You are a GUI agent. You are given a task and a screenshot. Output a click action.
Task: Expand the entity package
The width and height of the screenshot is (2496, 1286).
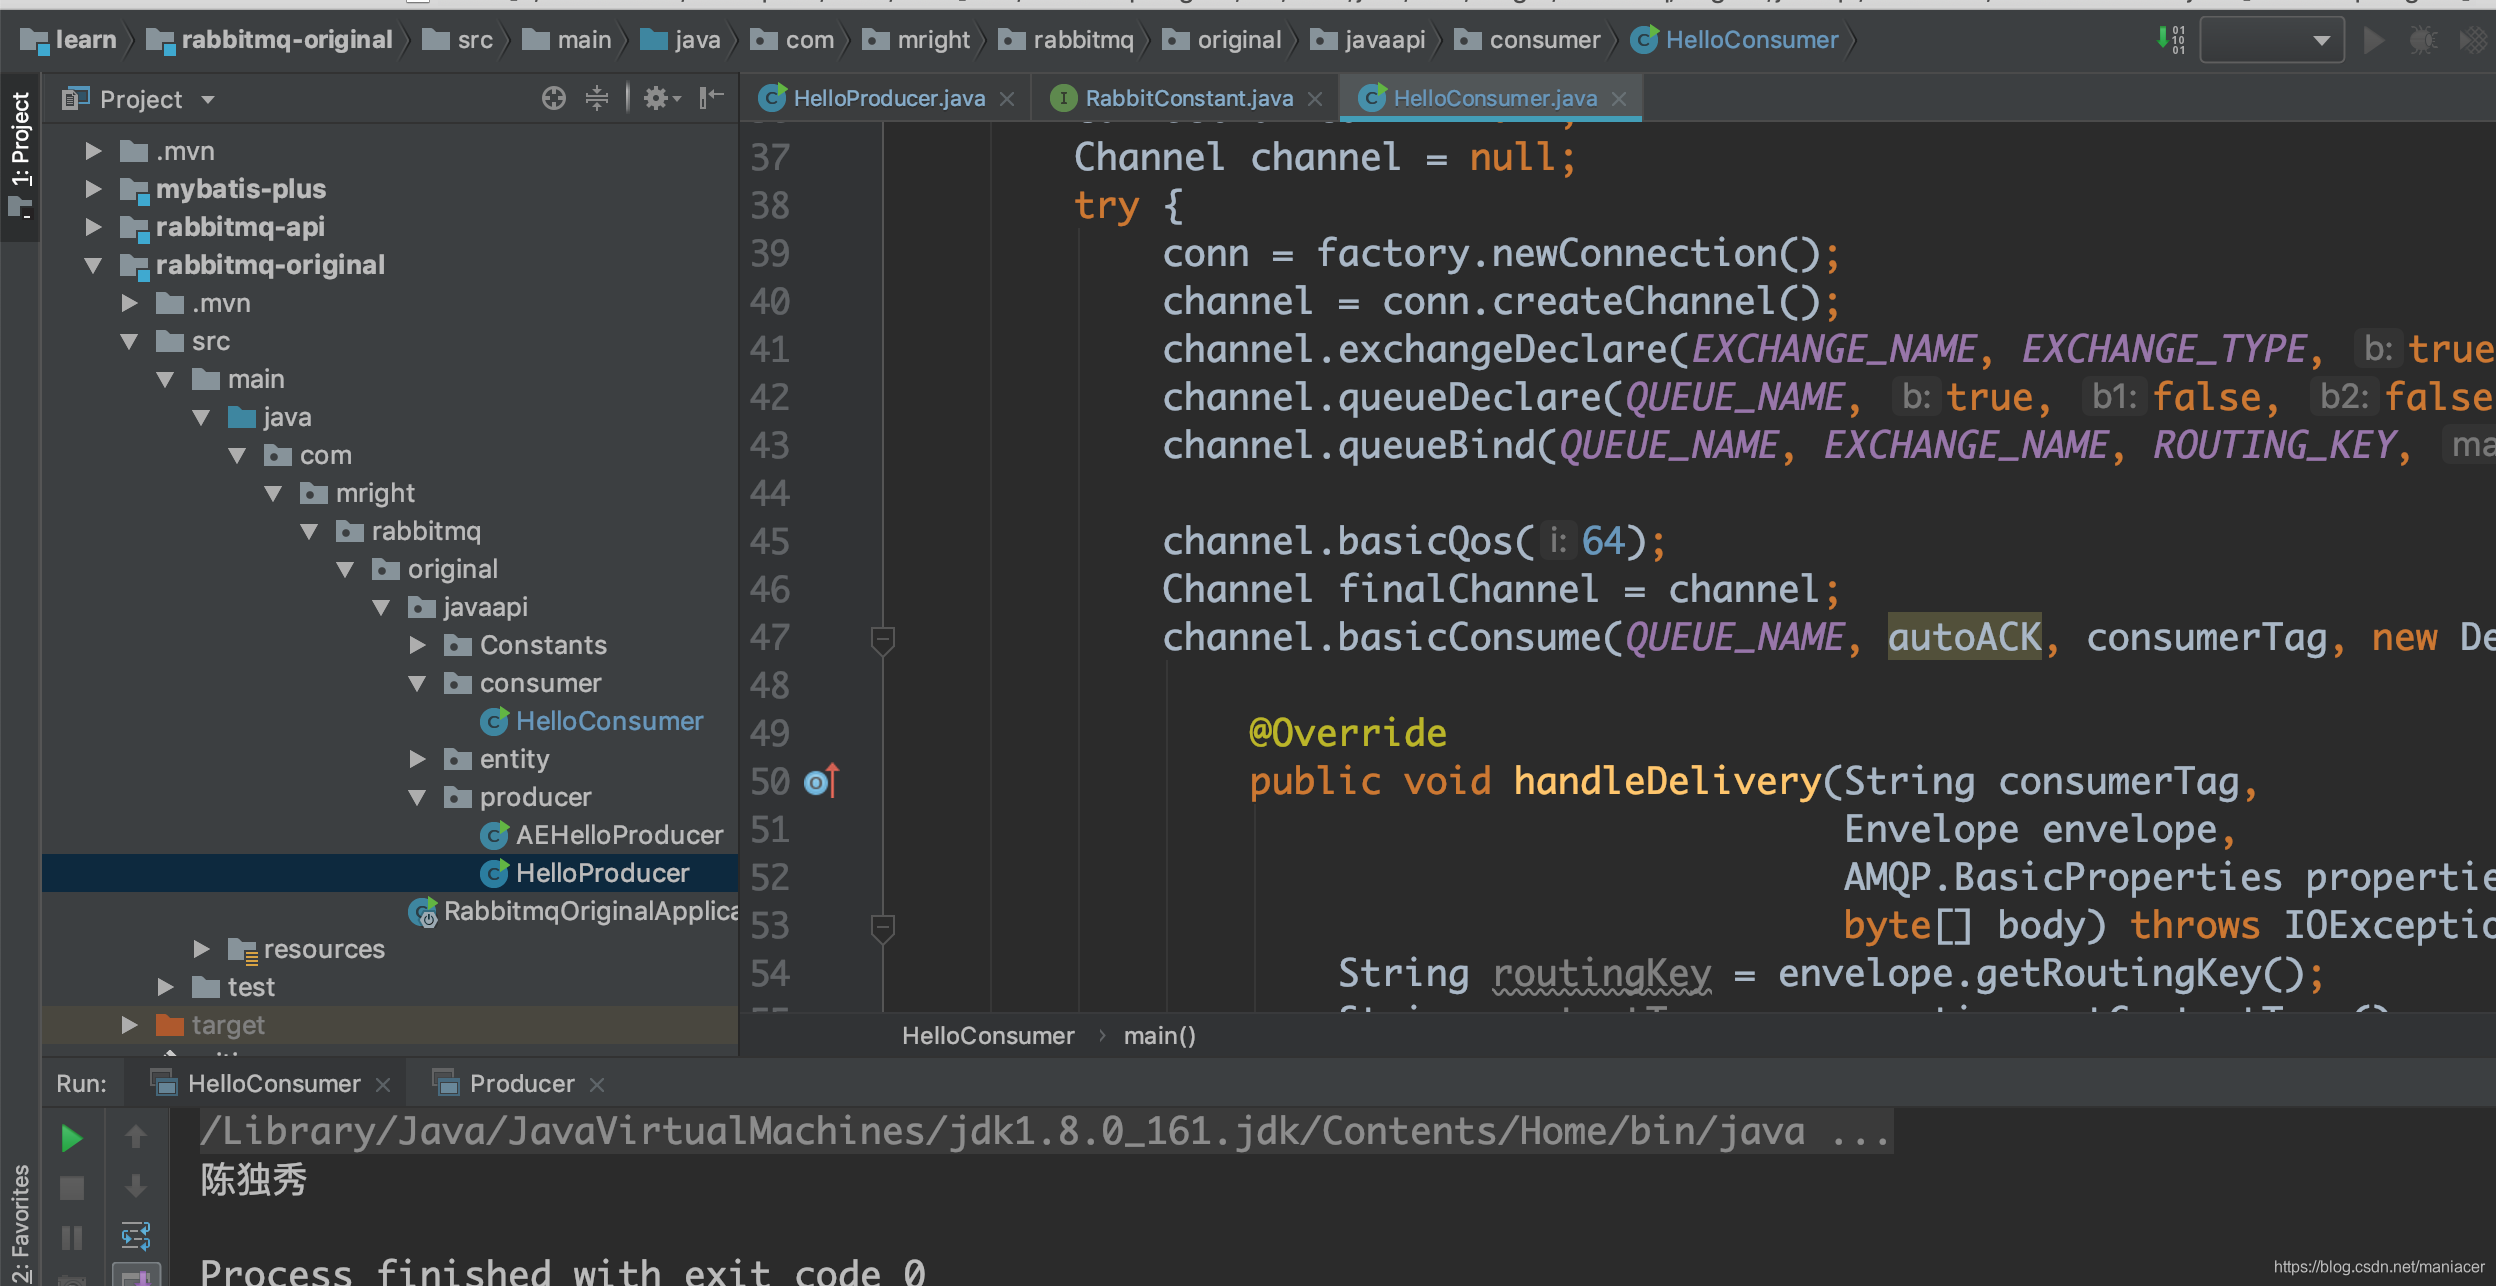point(418,759)
